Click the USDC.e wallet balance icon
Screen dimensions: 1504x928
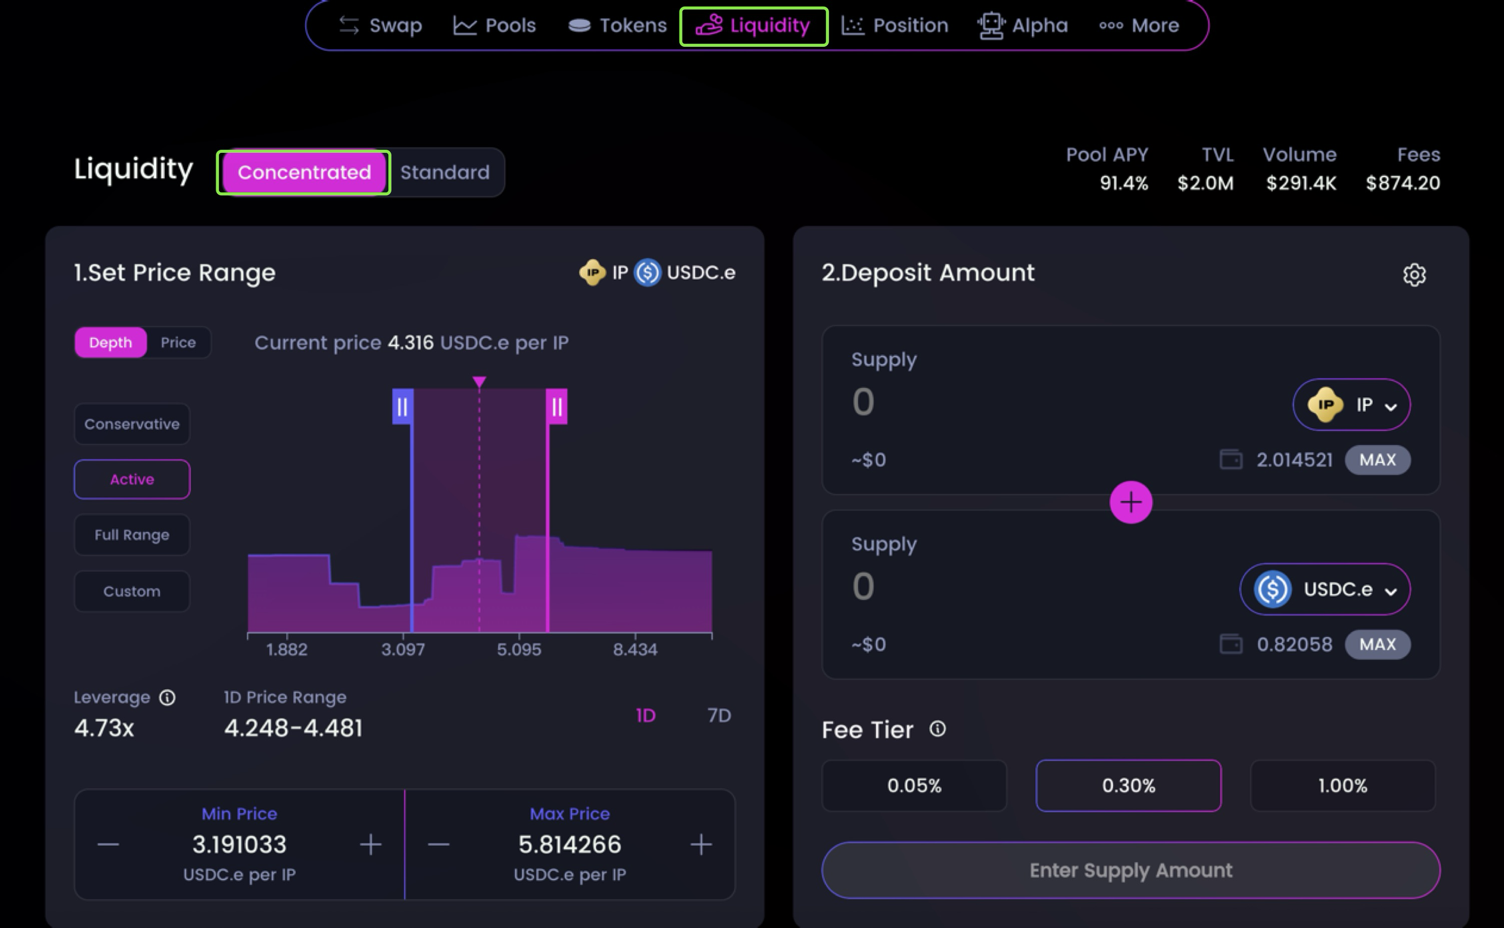point(1231,644)
